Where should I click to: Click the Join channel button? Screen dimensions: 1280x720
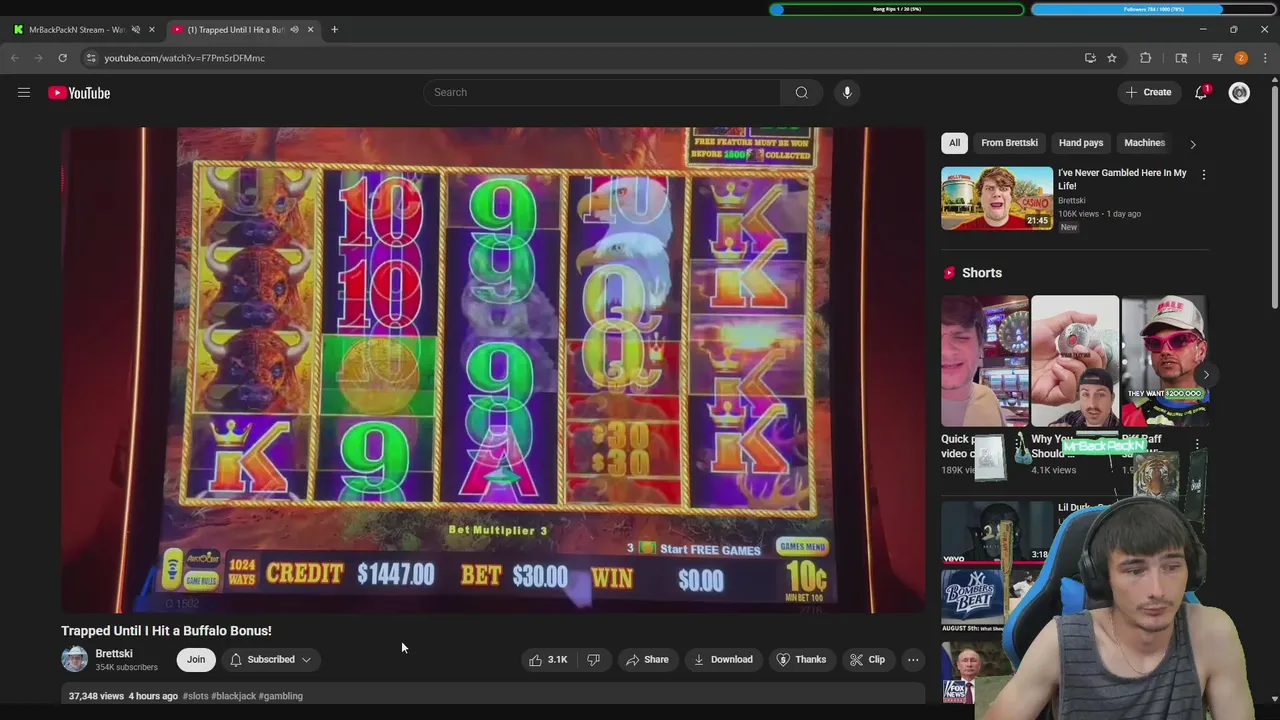[x=196, y=659]
